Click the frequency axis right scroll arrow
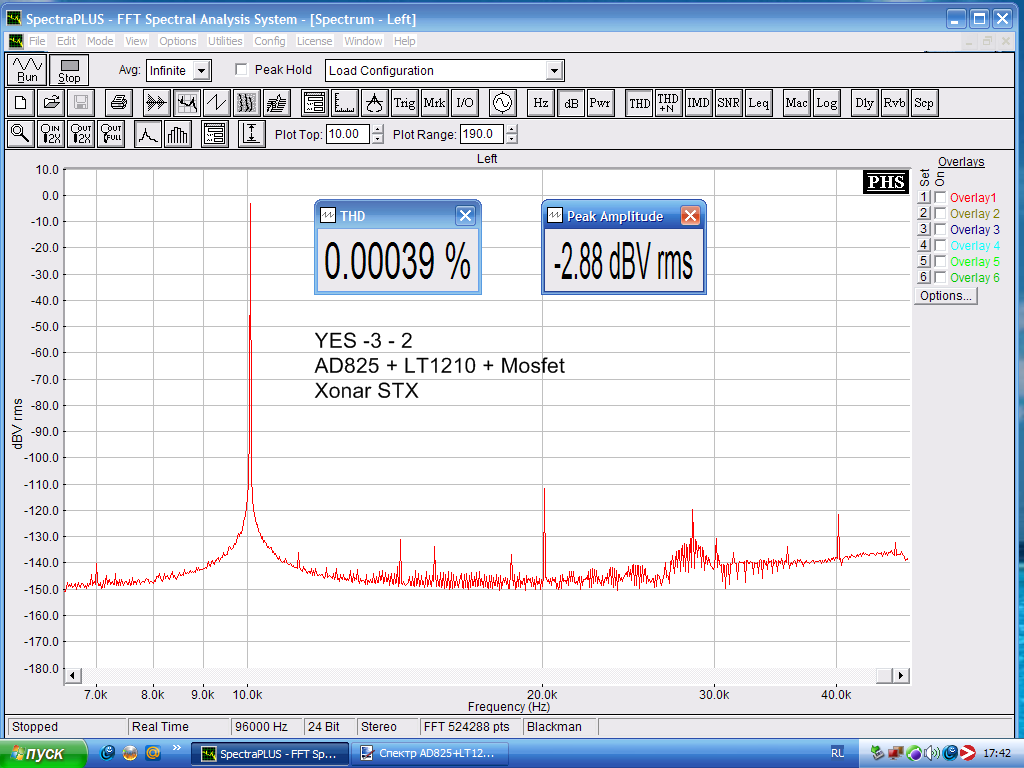Image resolution: width=1024 pixels, height=768 pixels. pyautogui.click(x=901, y=676)
